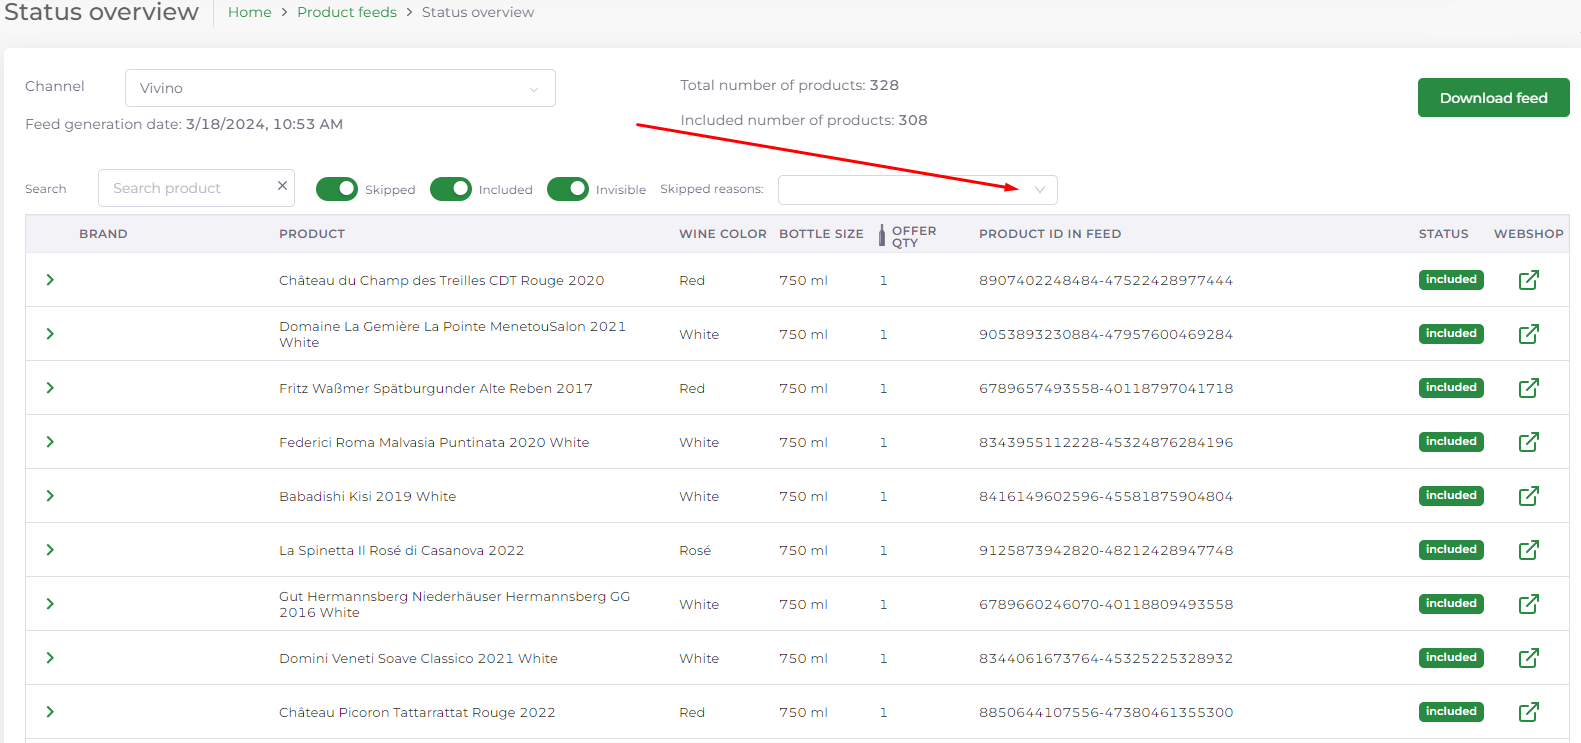Sort by the Brand column header
This screenshot has height=743, width=1581.
(x=103, y=234)
